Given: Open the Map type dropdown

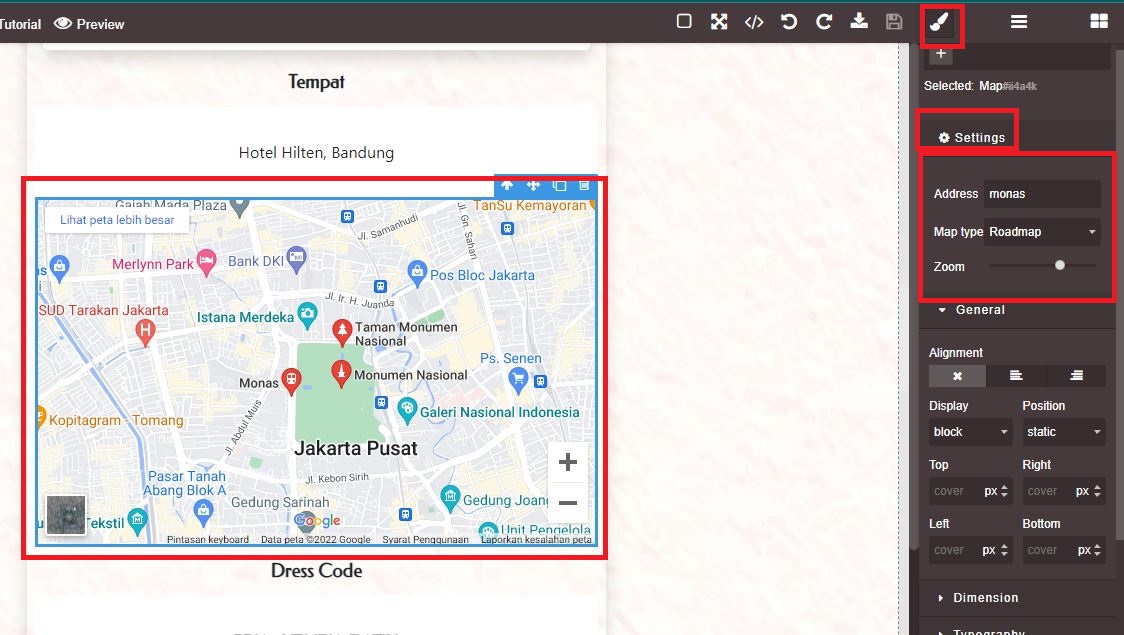Looking at the screenshot, I should 1042,232.
